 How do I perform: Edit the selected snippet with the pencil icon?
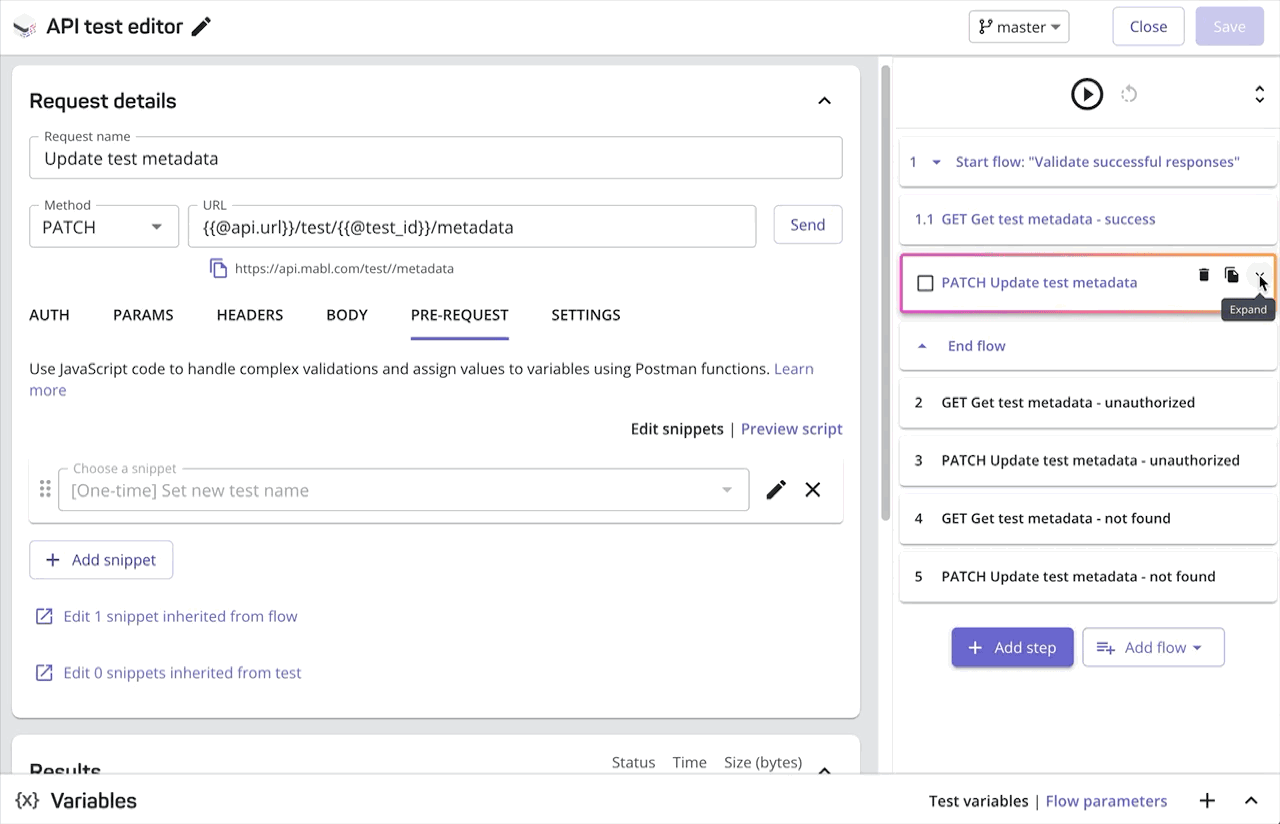coord(776,489)
